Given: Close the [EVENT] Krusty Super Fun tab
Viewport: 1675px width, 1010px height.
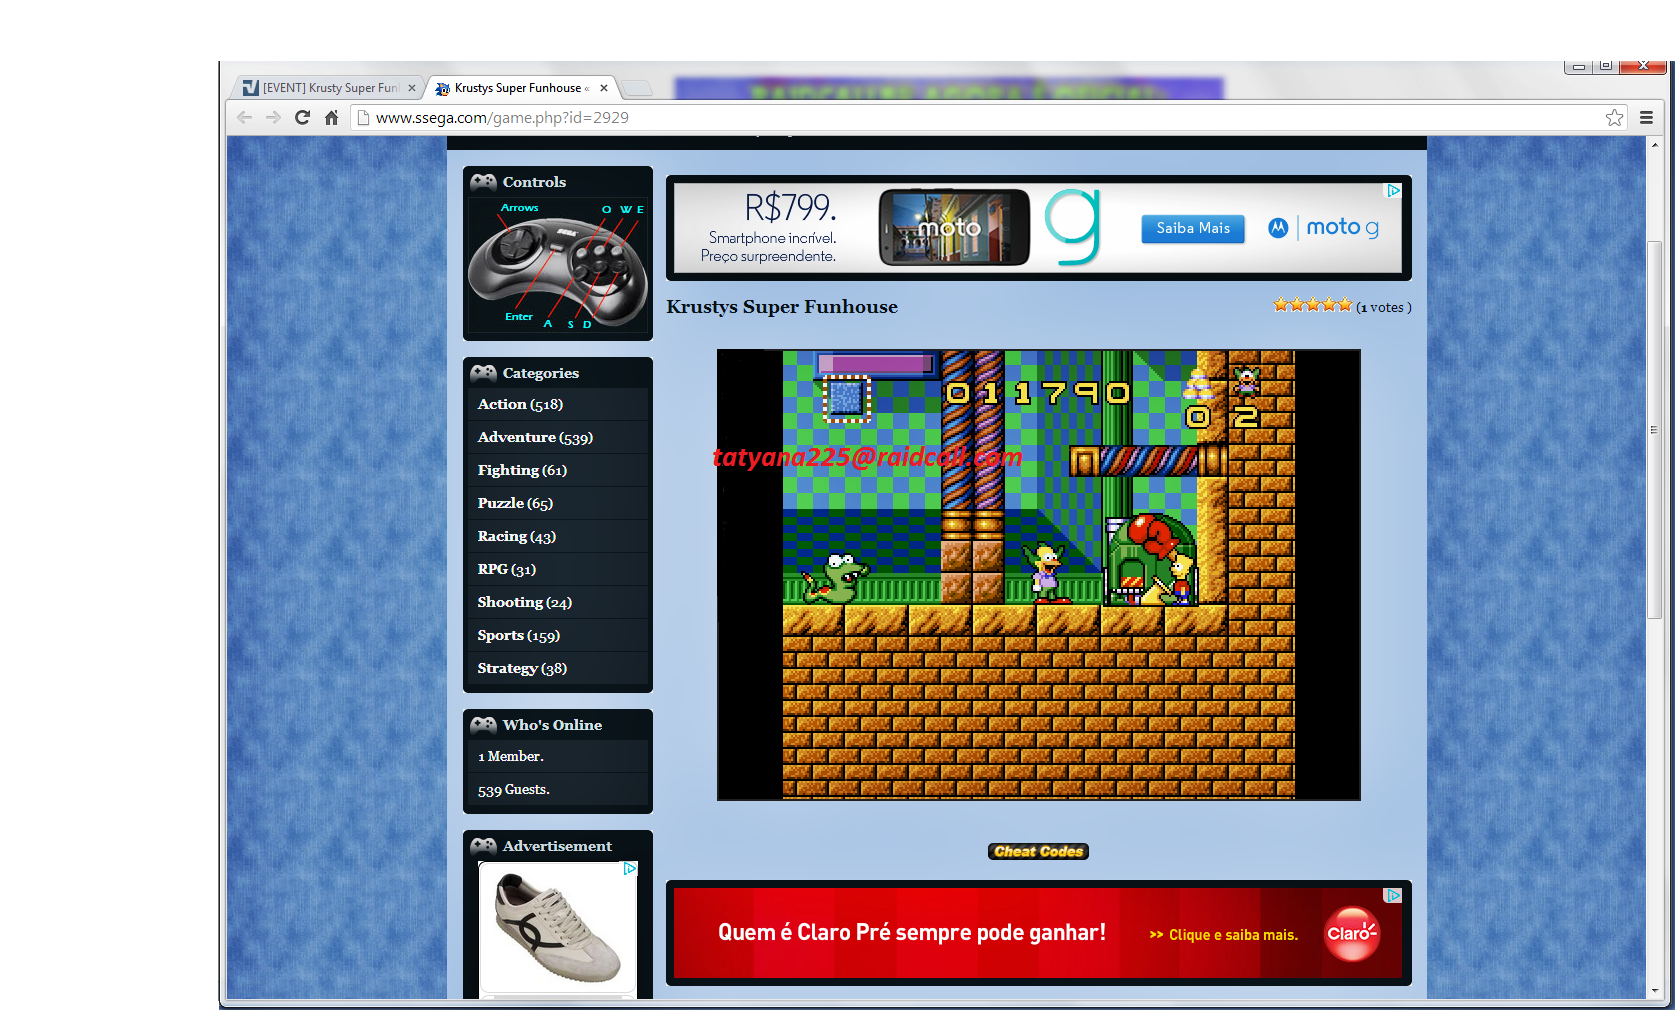Looking at the screenshot, I should click(411, 88).
